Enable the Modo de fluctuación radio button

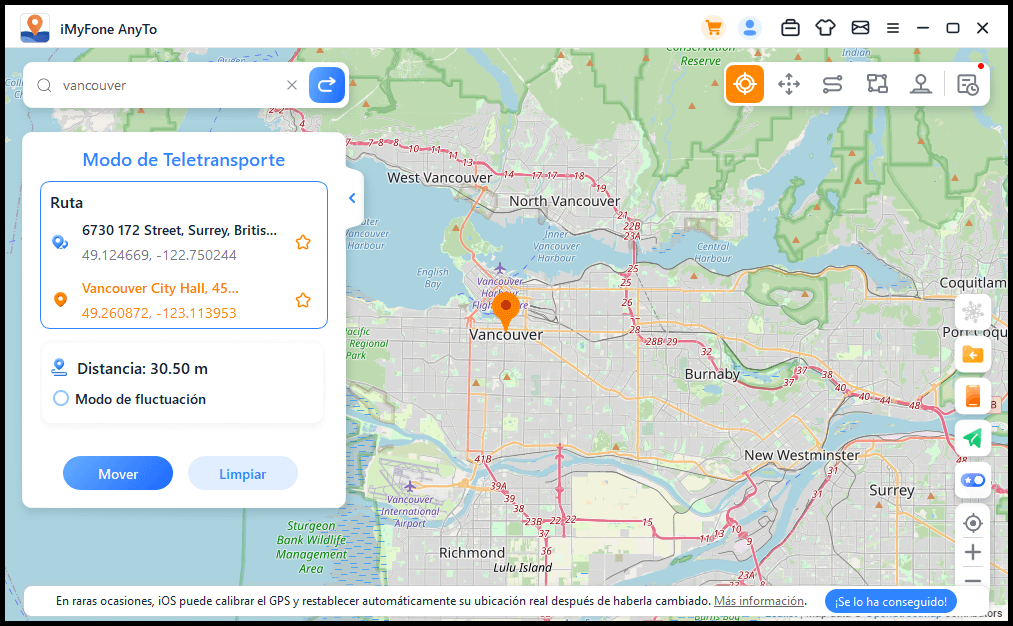click(61, 399)
